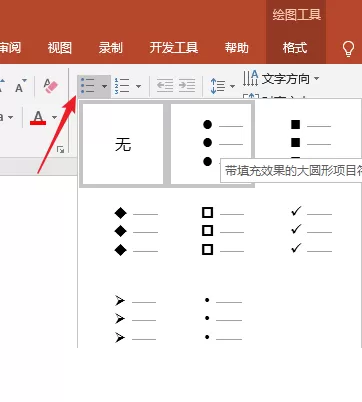This screenshot has width=362, height=402.
Task: Apply the red font color button
Action: click(x=38, y=117)
